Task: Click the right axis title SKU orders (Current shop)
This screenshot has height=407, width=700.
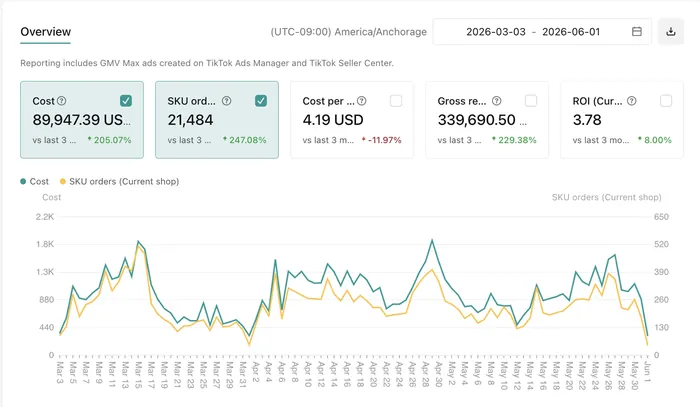Action: pos(606,197)
